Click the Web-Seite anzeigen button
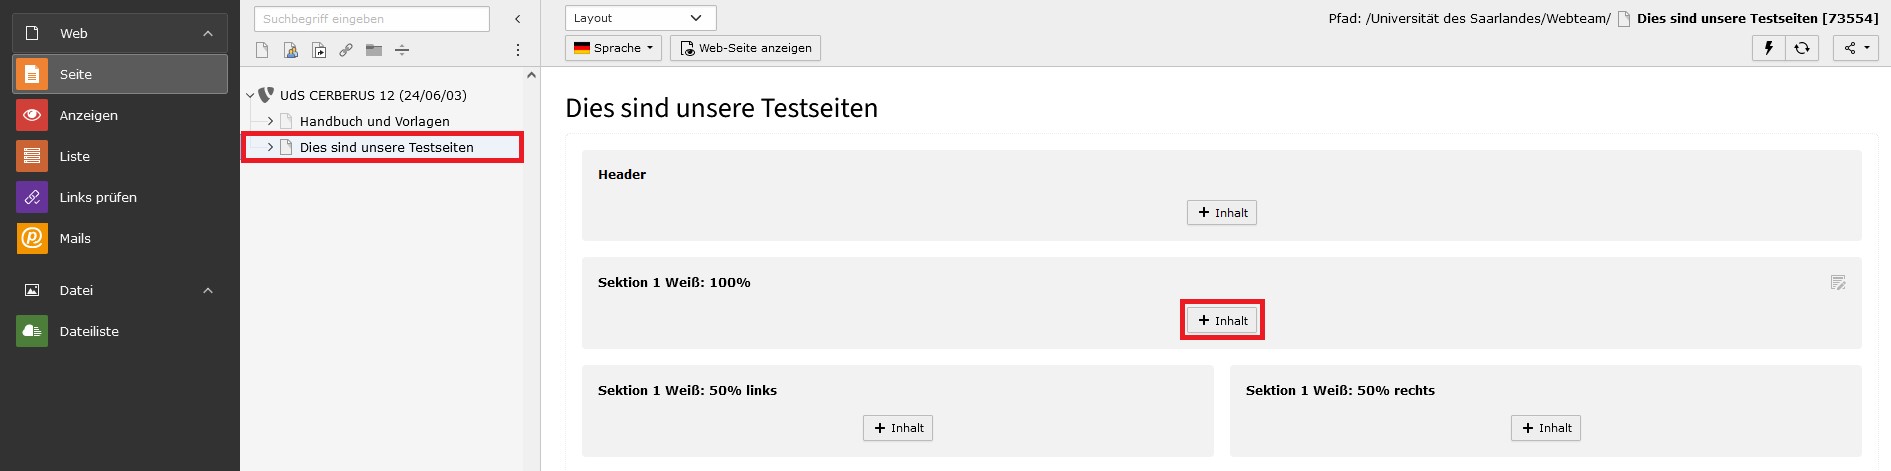 pyautogui.click(x=745, y=48)
